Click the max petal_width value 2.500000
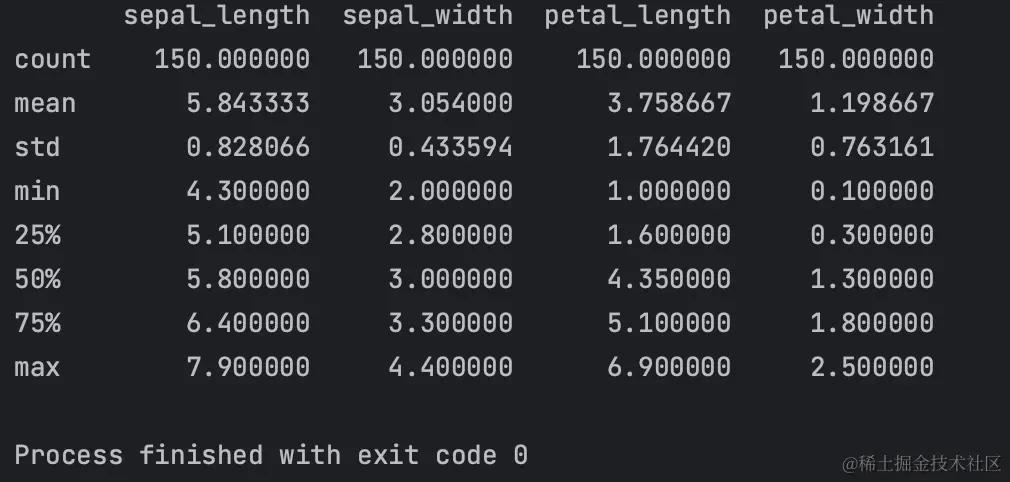 coord(871,367)
